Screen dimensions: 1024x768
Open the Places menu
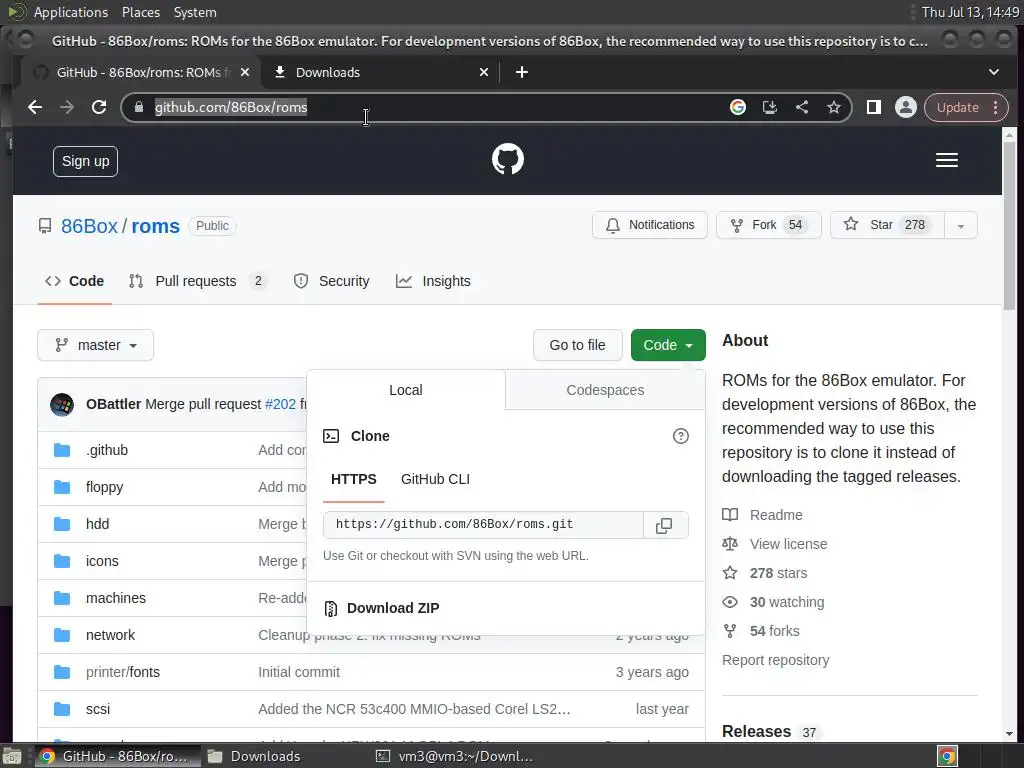[x=140, y=12]
